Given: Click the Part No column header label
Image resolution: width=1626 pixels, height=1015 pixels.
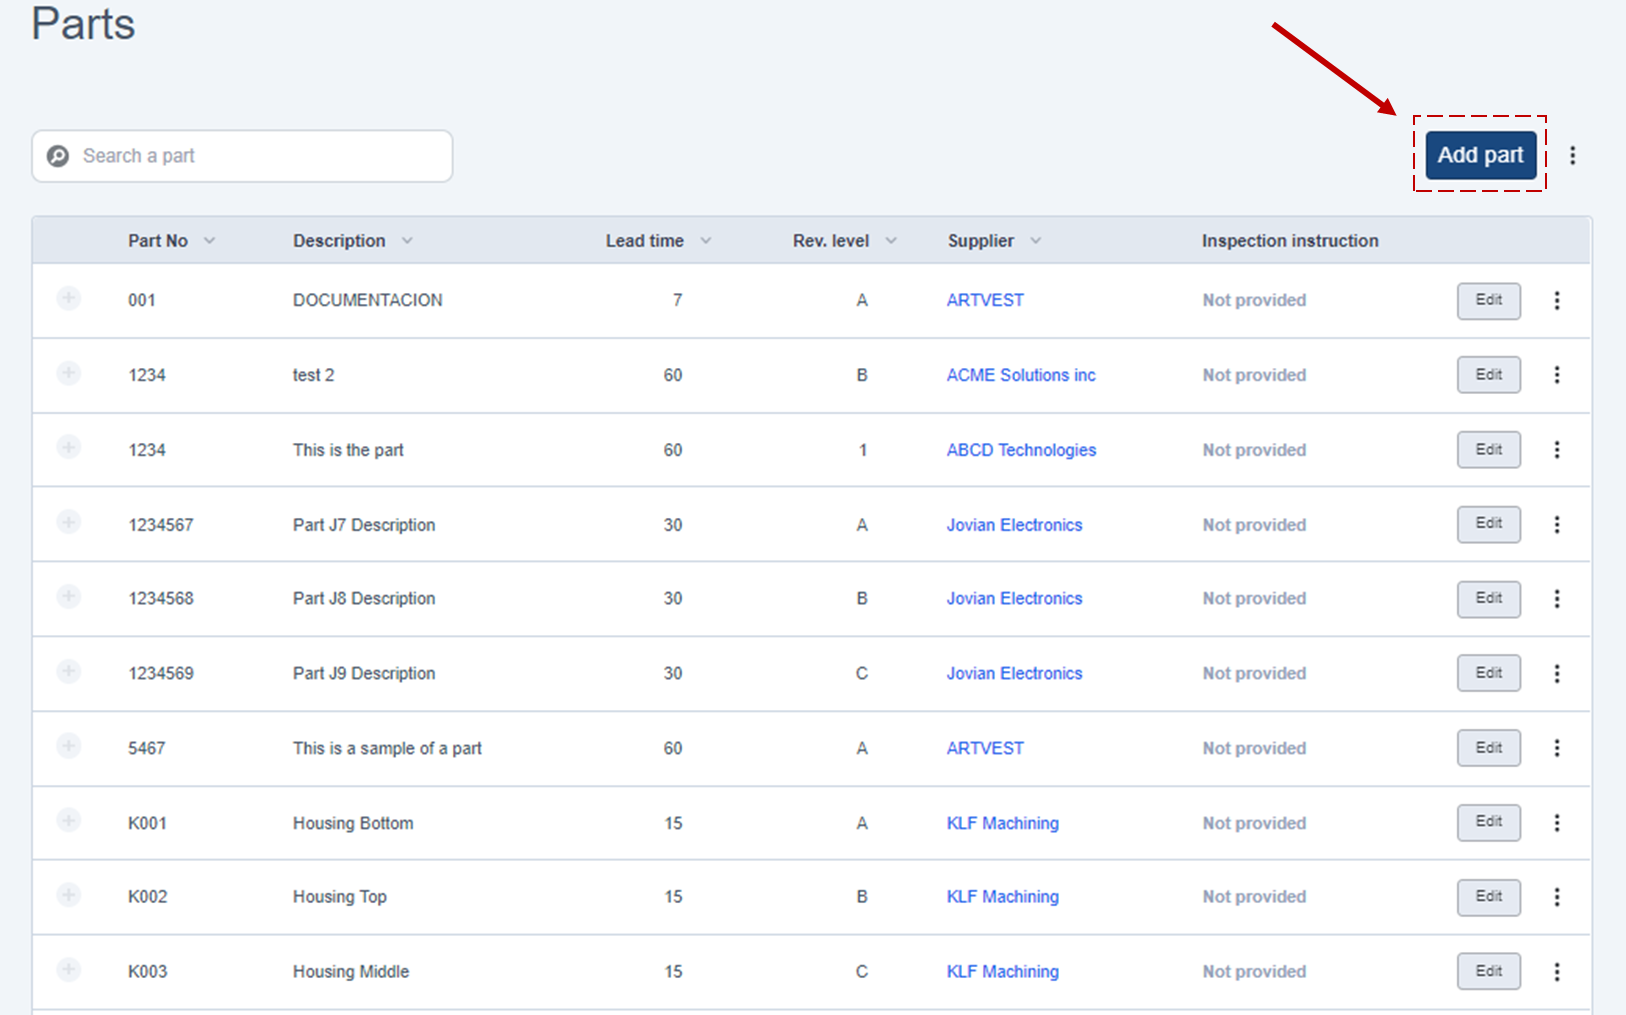Looking at the screenshot, I should tap(158, 241).
